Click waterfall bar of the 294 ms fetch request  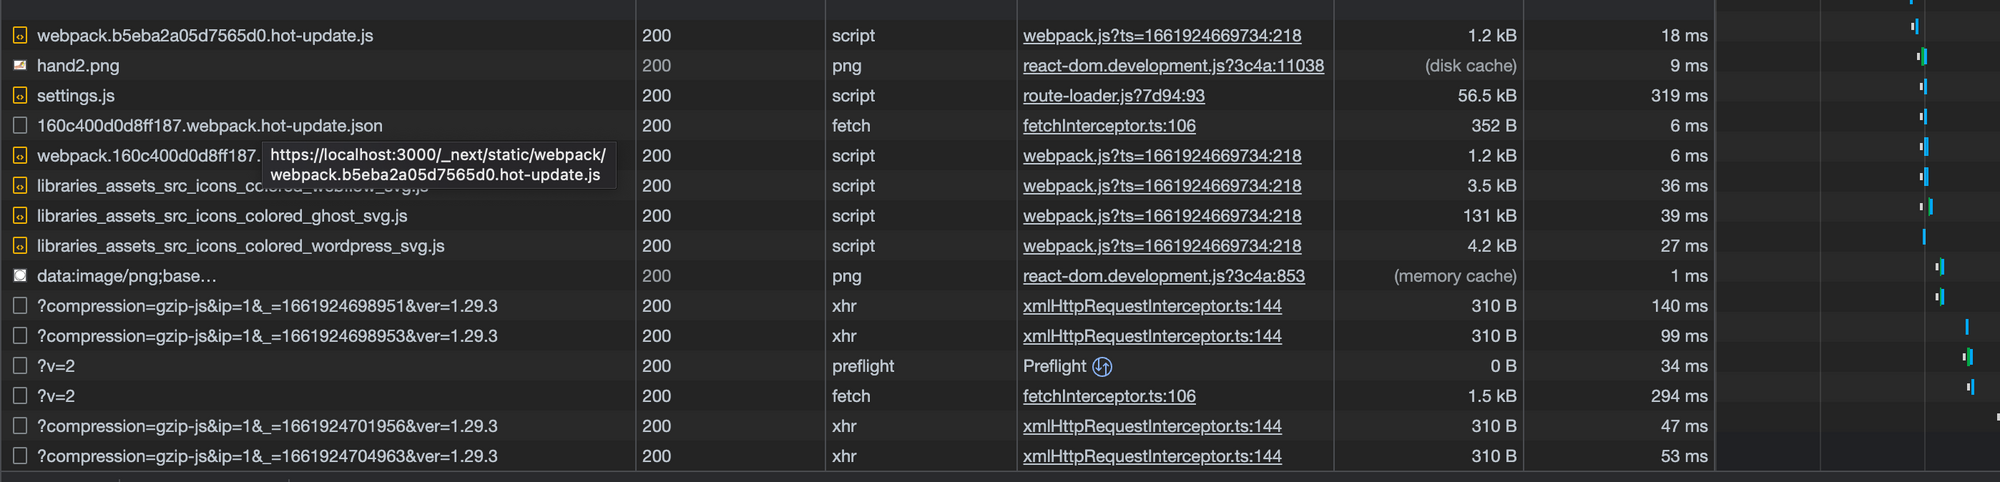(1971, 387)
